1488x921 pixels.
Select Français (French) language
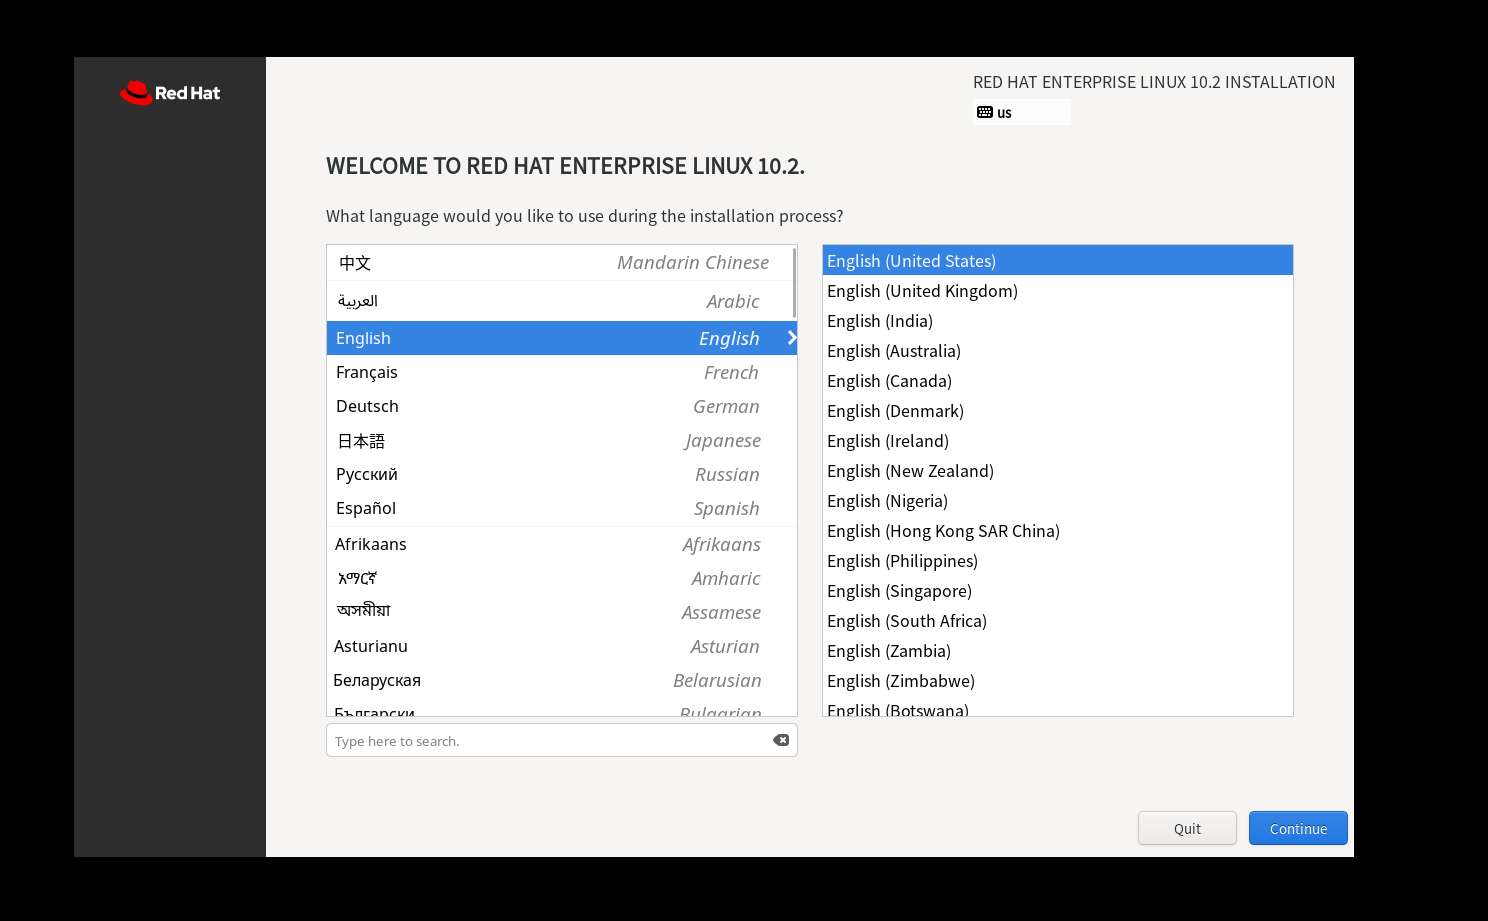tap(562, 372)
